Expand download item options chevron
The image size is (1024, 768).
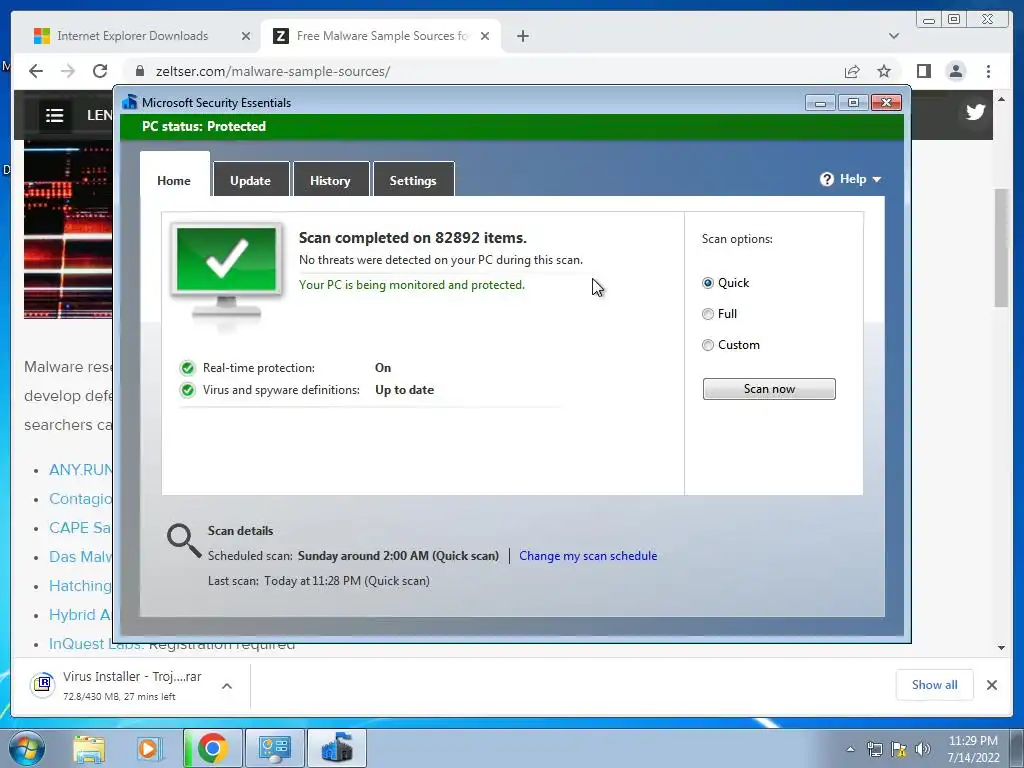227,686
